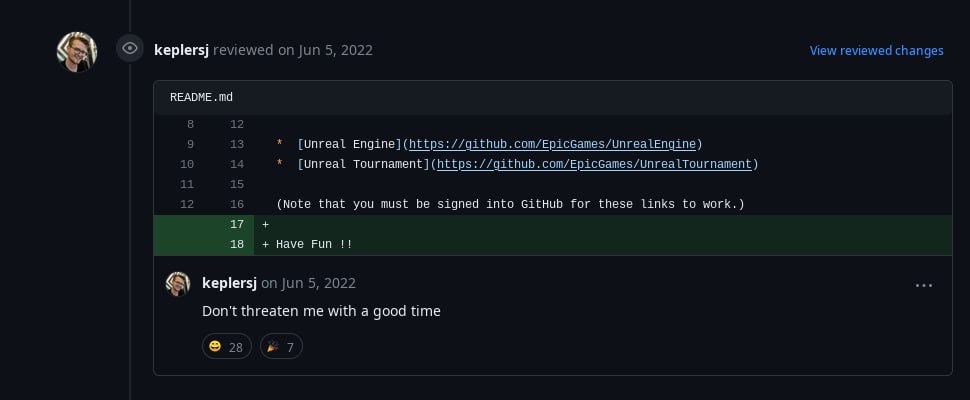
Task: Open README.md file name link
Action: tap(202, 98)
